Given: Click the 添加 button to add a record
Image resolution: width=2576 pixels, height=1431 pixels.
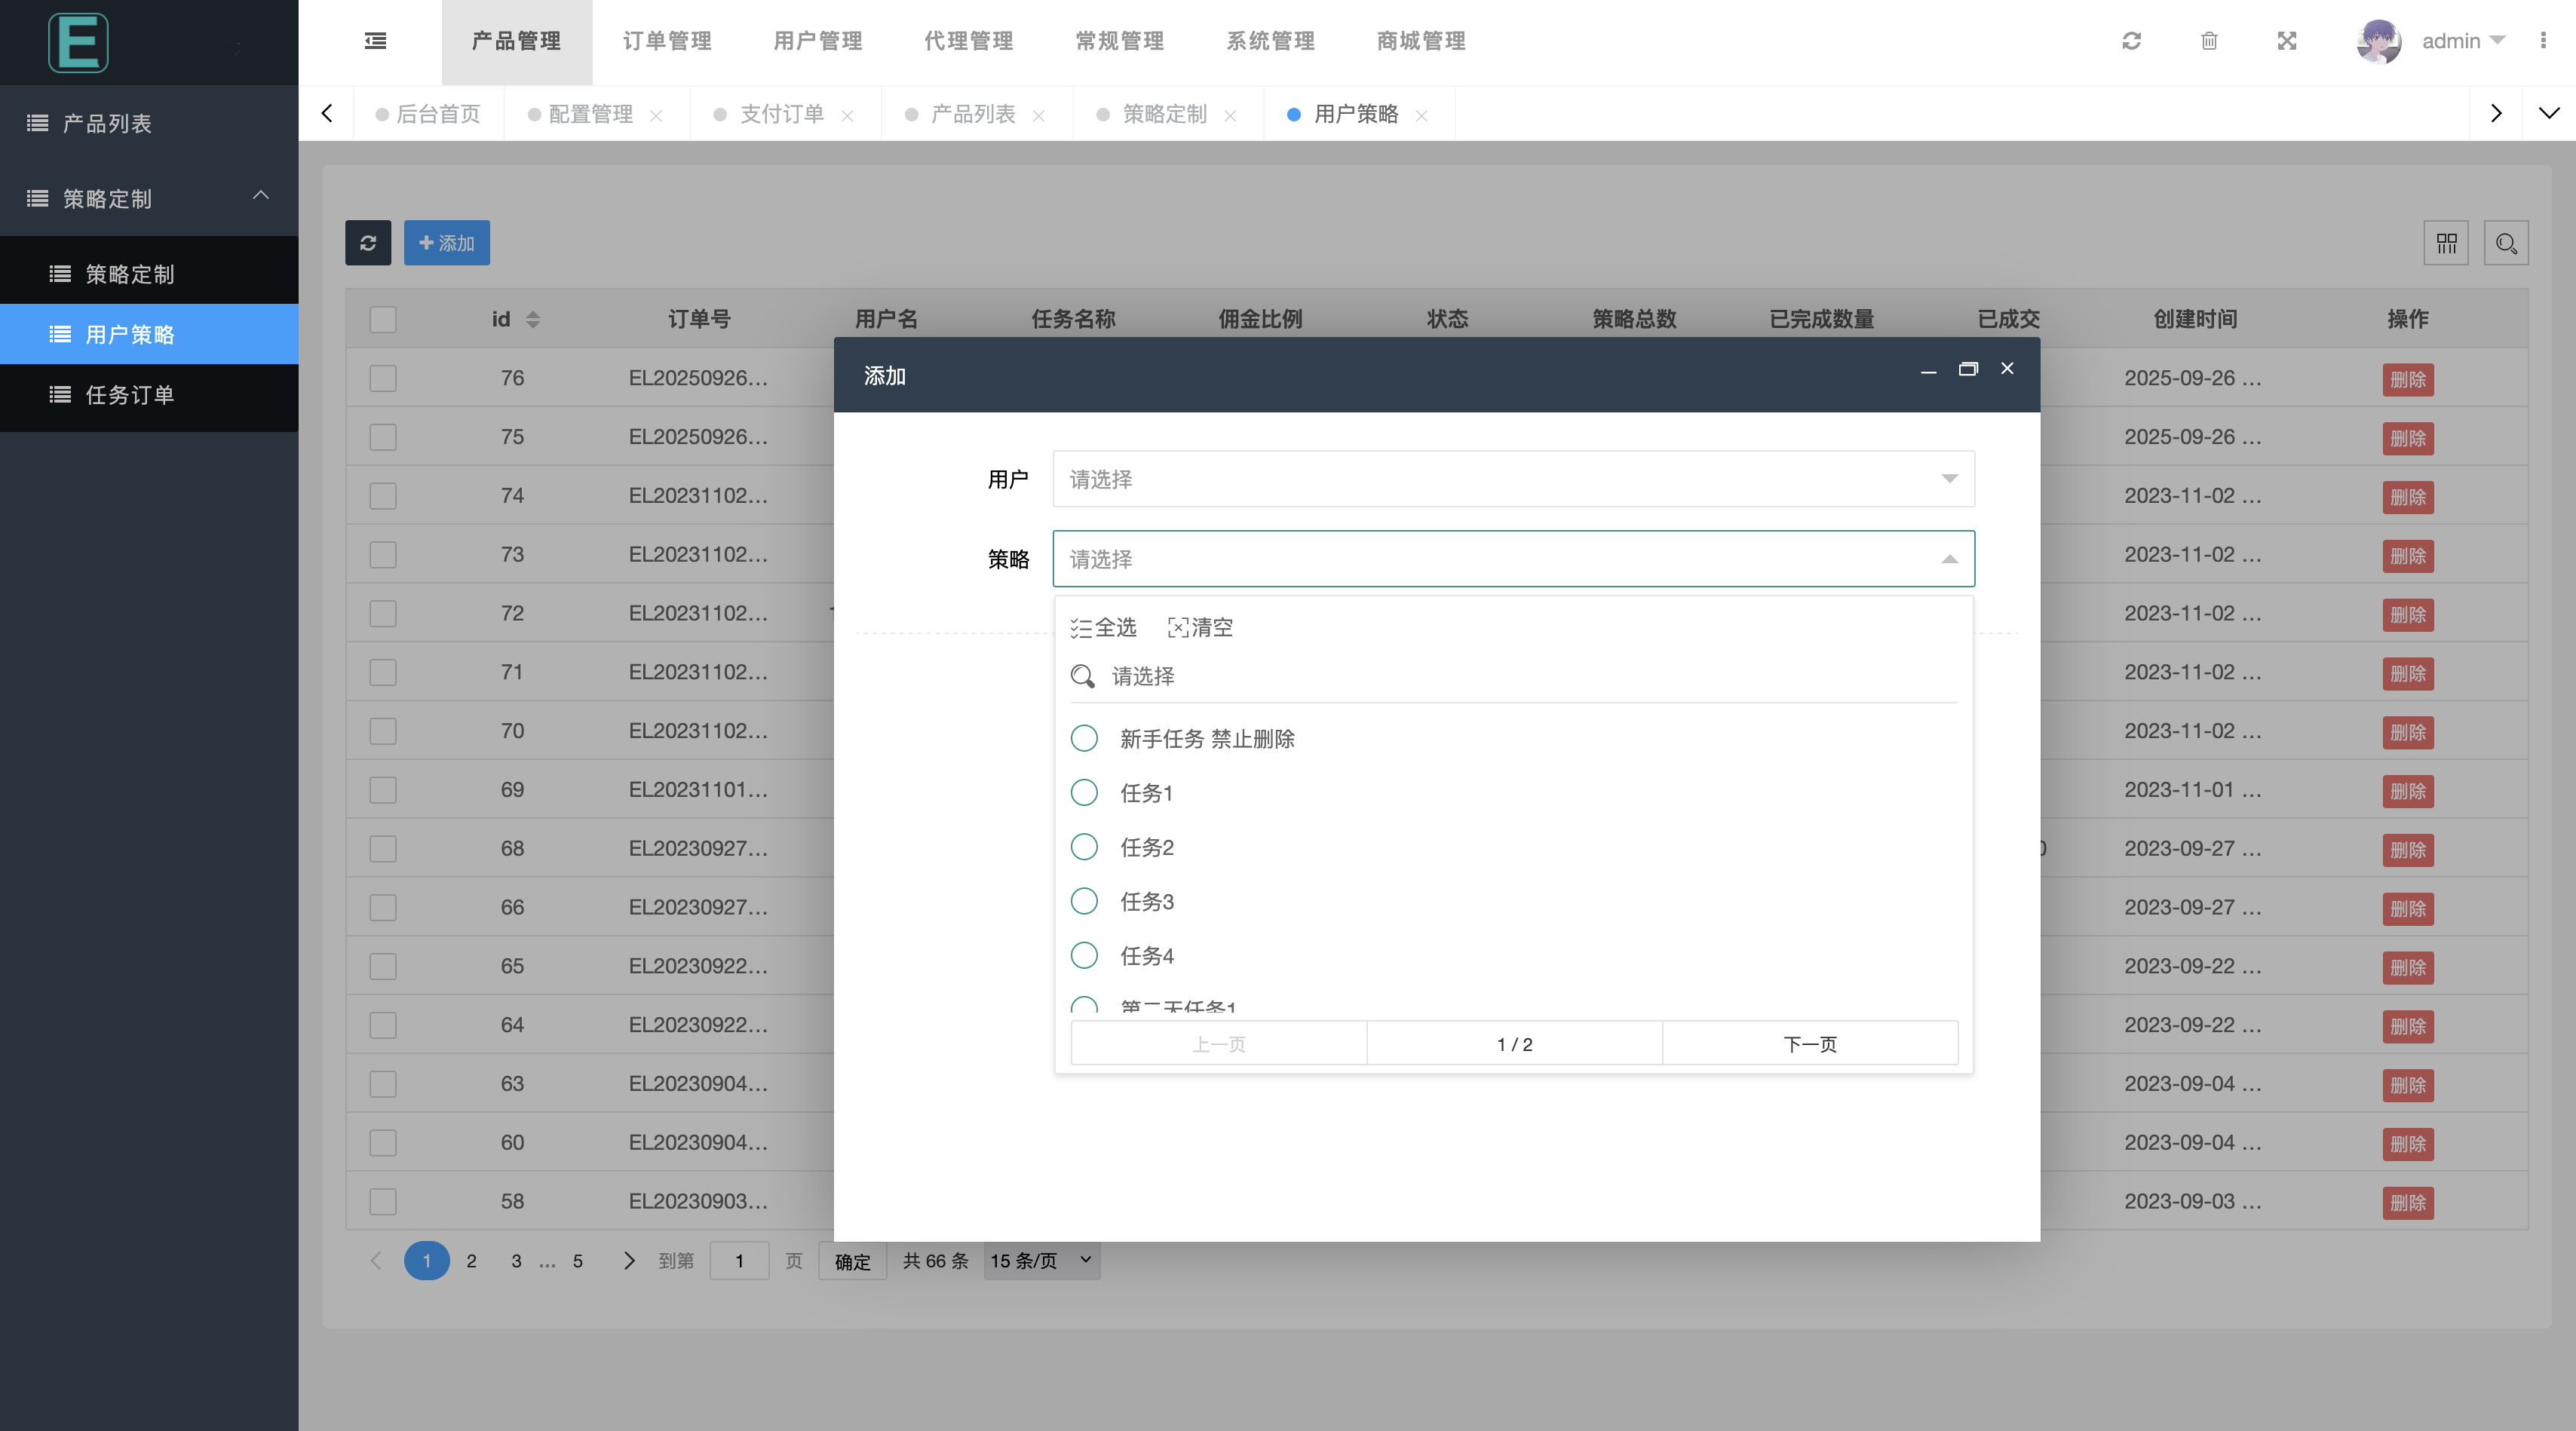Looking at the screenshot, I should 447,242.
